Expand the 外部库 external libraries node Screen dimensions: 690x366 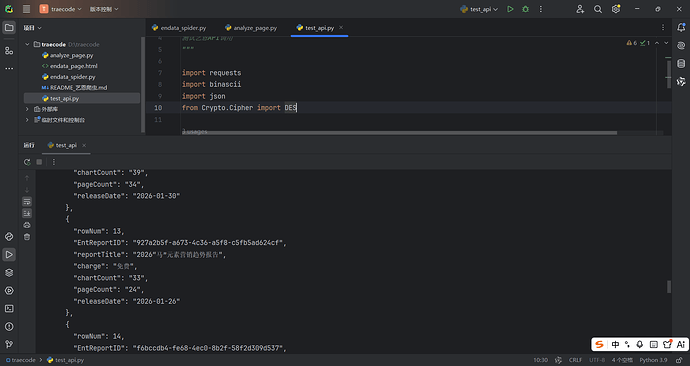(27, 109)
